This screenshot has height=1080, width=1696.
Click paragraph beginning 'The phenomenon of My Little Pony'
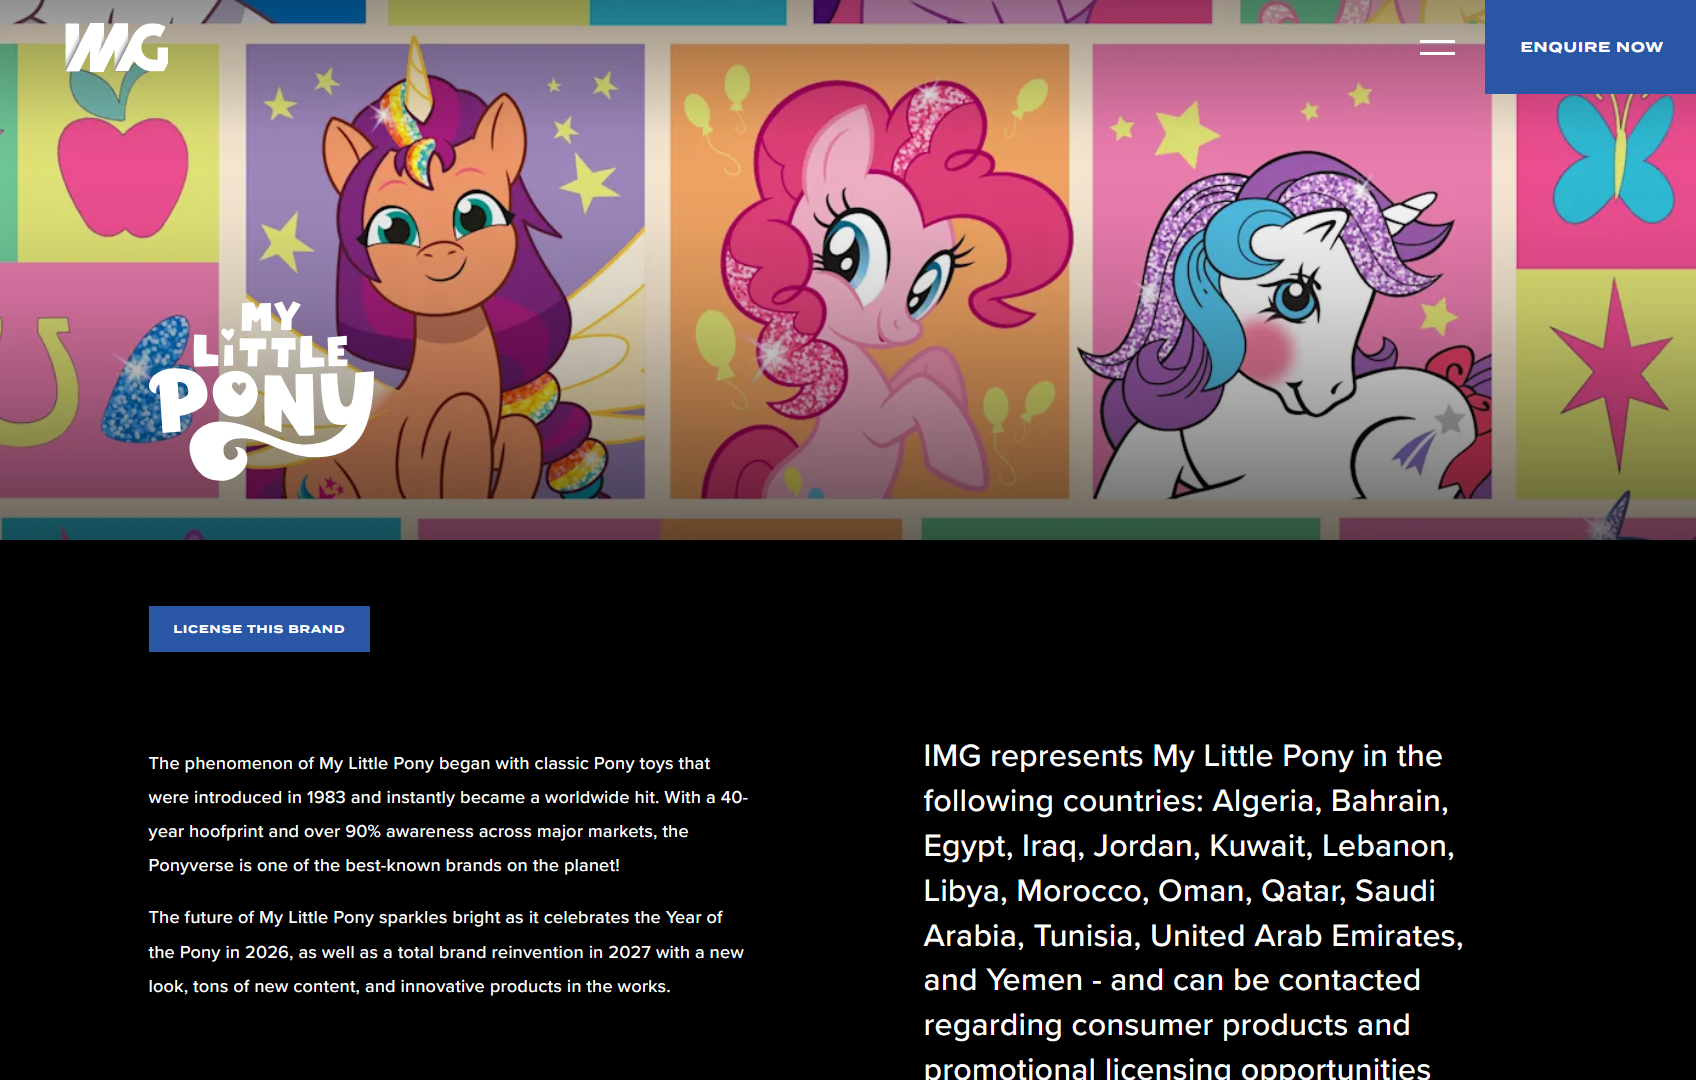tap(448, 814)
